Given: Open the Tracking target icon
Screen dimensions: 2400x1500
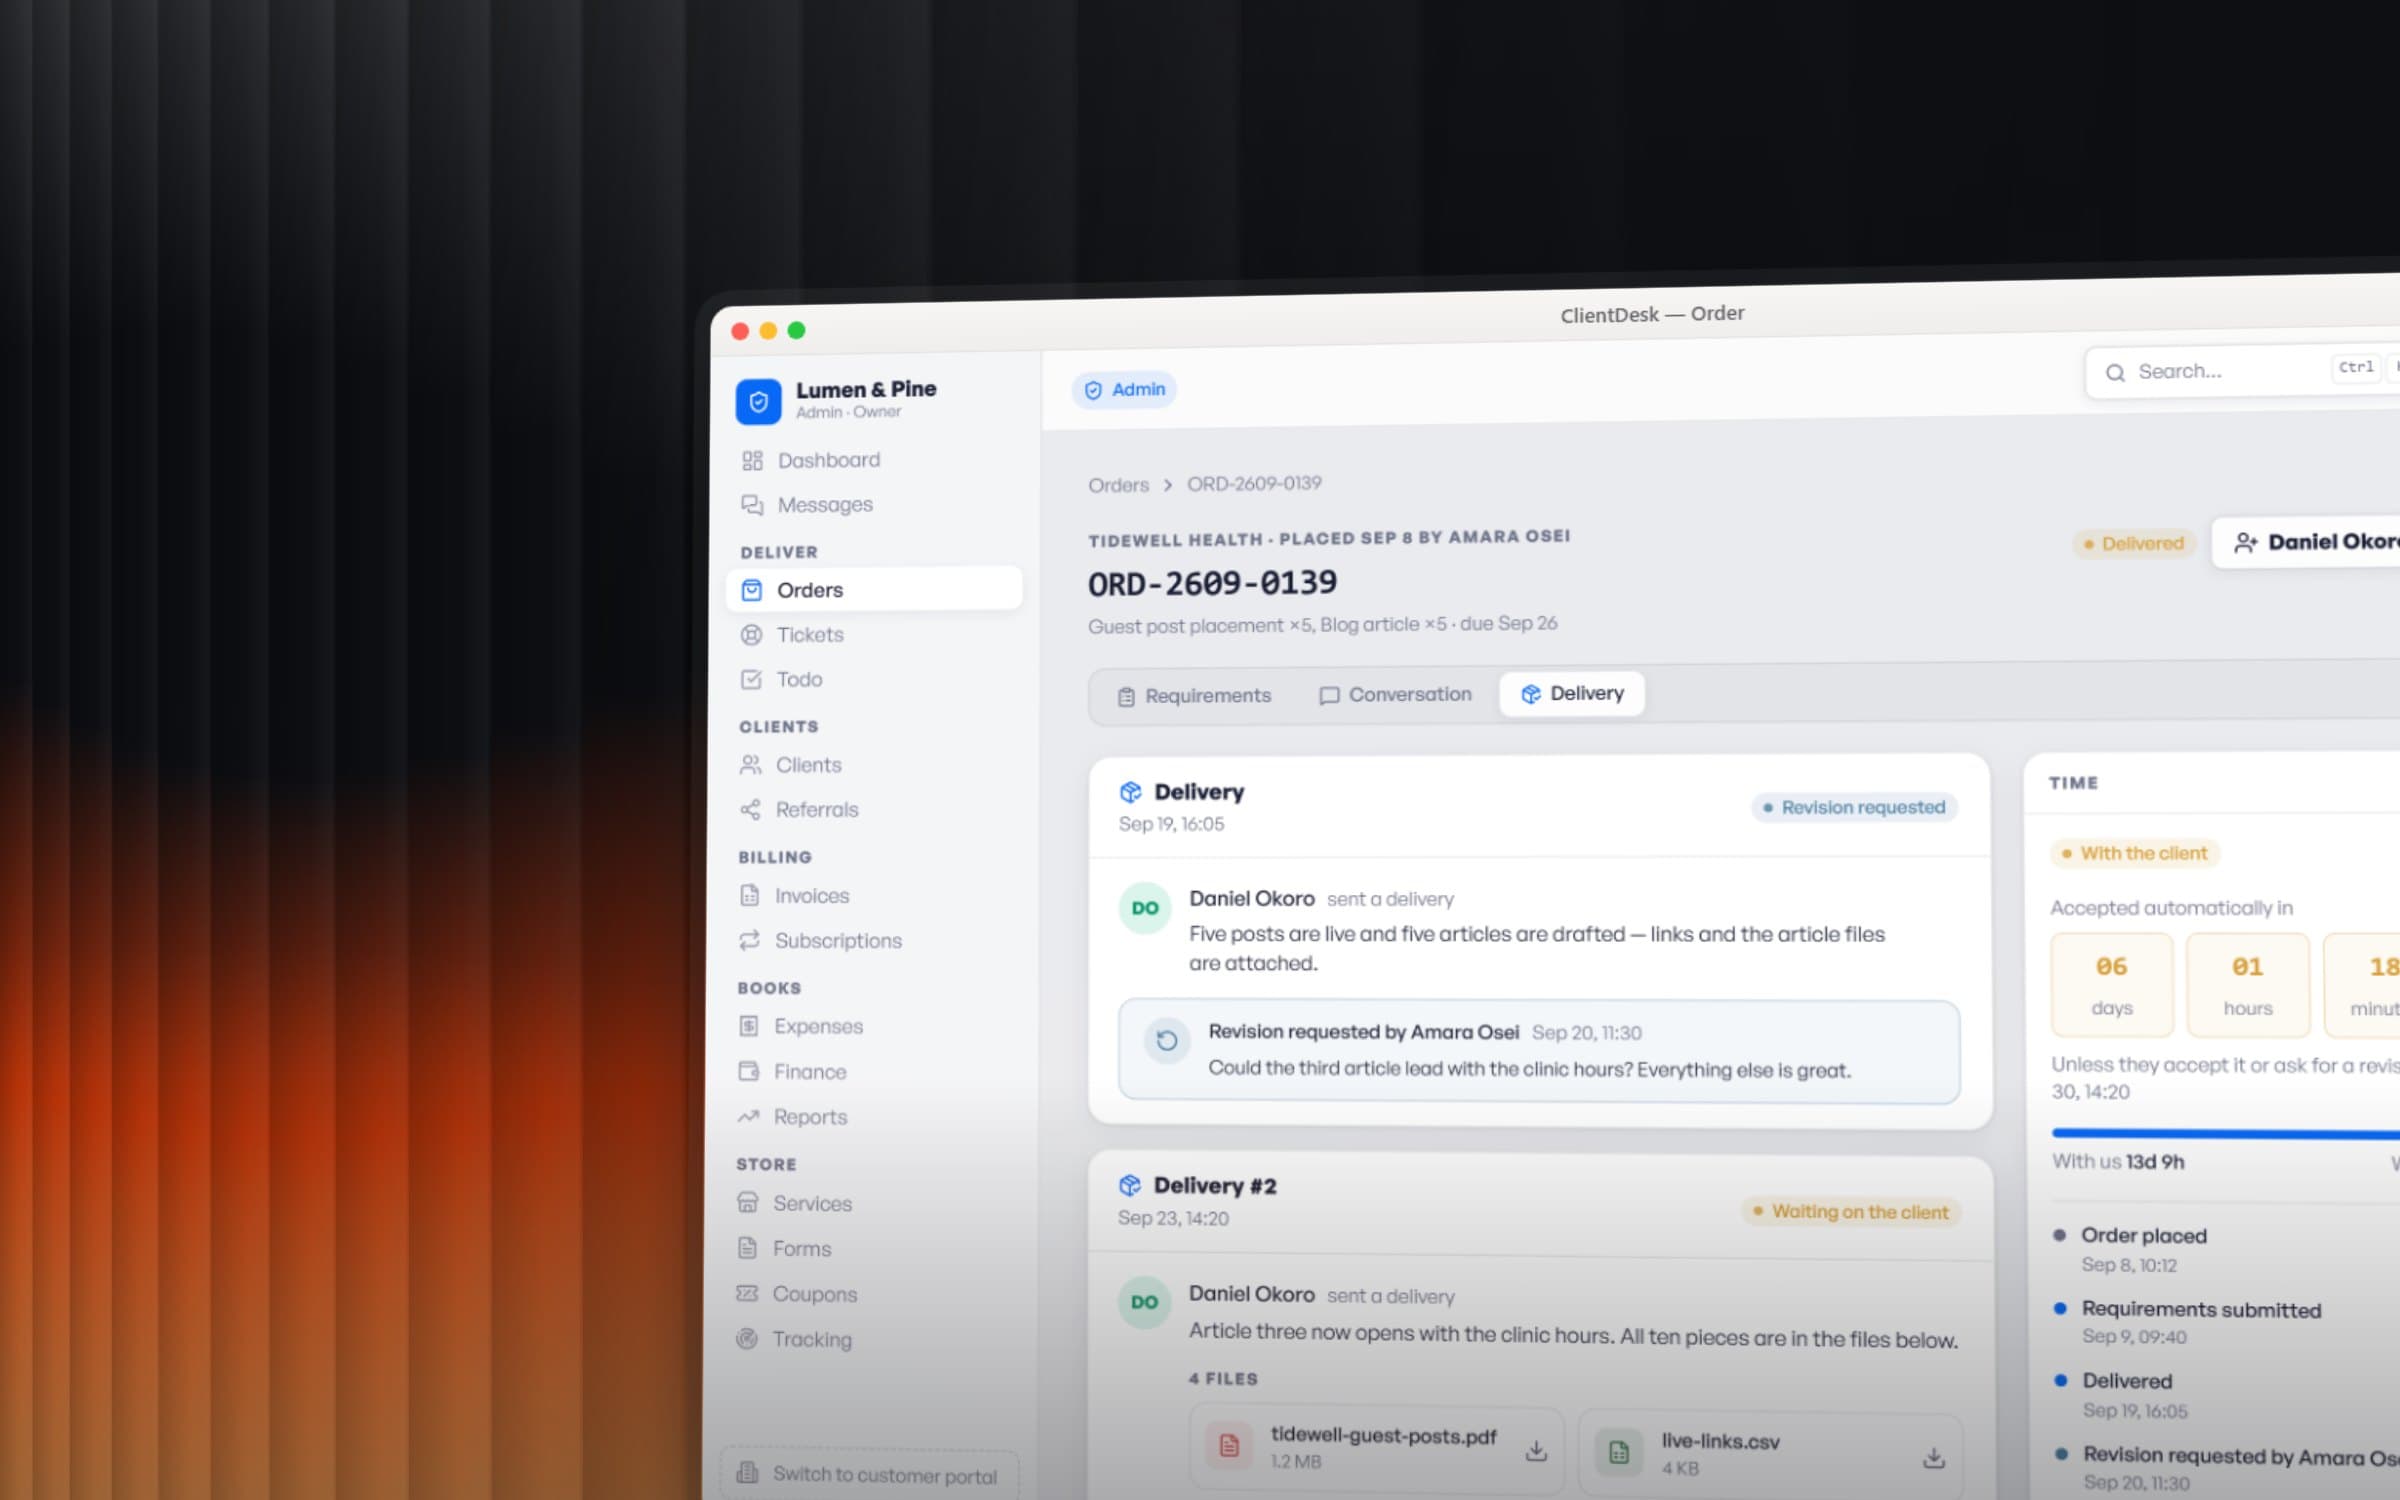Looking at the screenshot, I should point(746,1338).
